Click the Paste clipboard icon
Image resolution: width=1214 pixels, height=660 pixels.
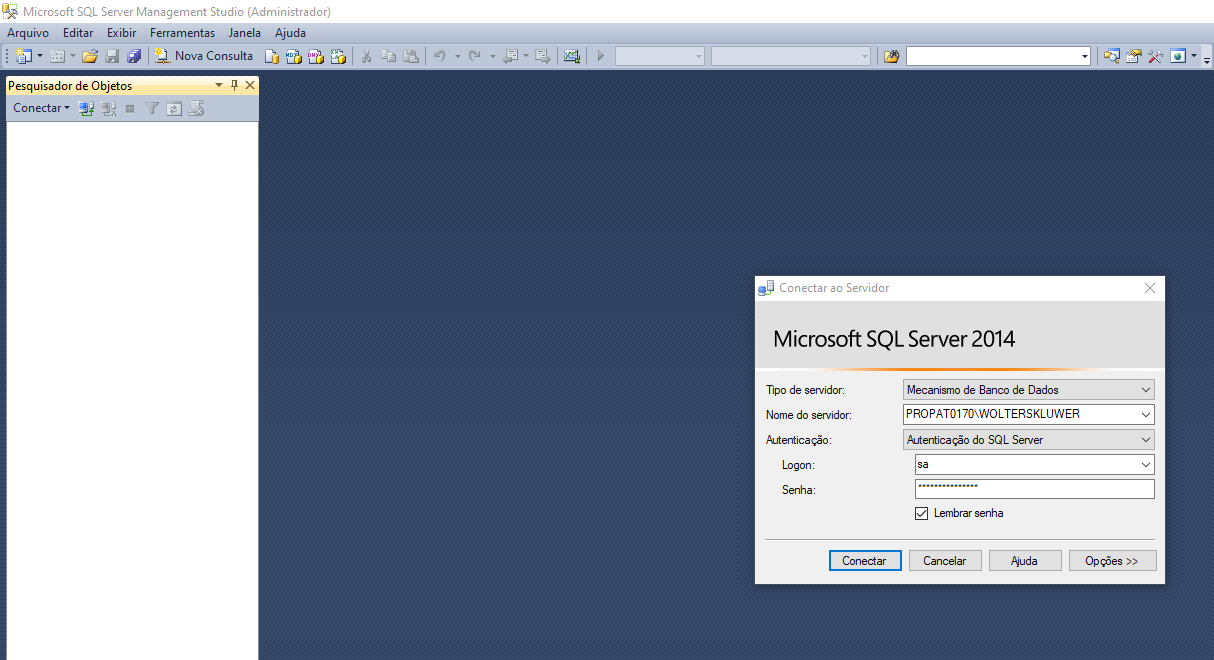[x=410, y=56]
